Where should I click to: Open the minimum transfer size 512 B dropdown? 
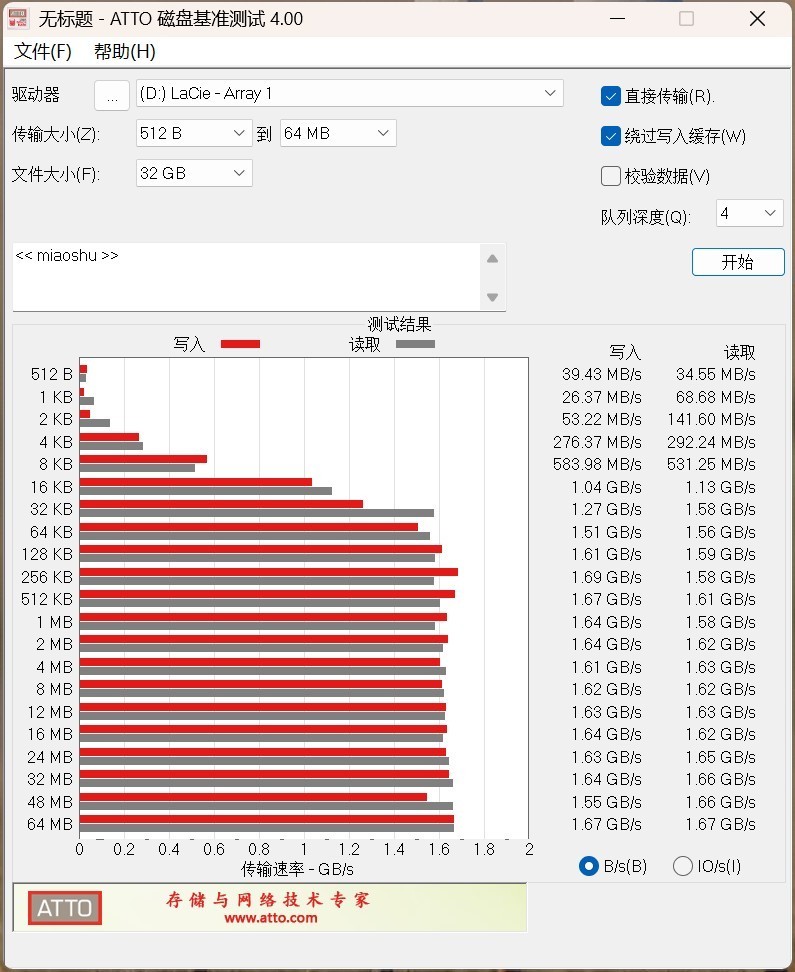194,133
